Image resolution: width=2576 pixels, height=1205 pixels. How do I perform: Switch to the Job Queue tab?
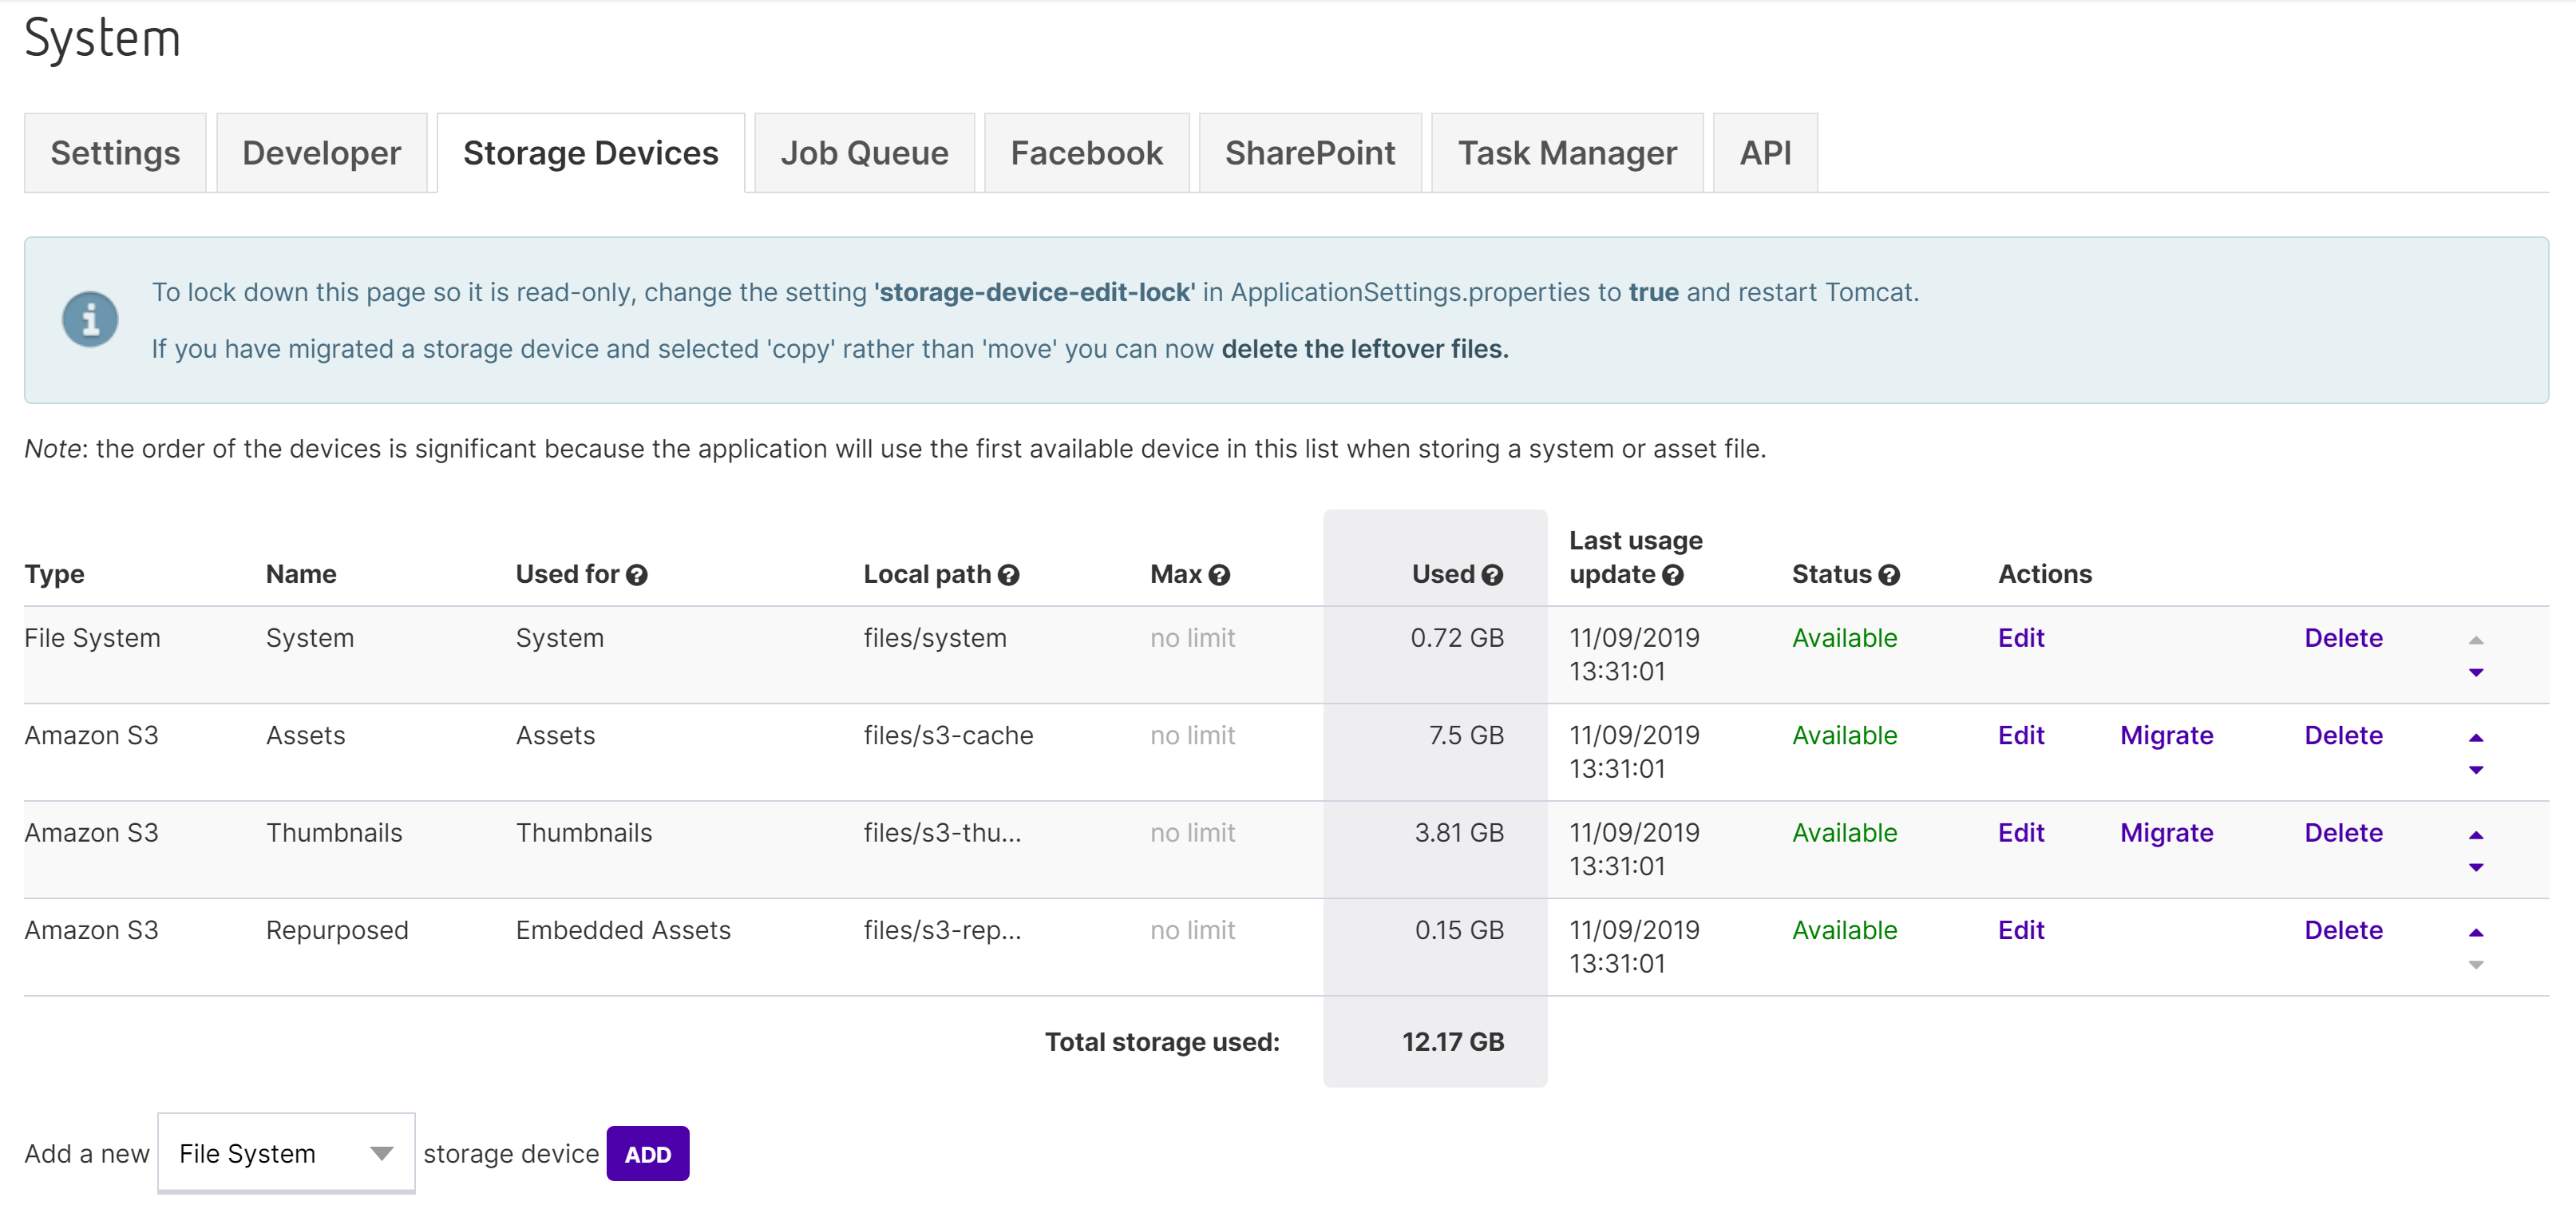tap(864, 153)
